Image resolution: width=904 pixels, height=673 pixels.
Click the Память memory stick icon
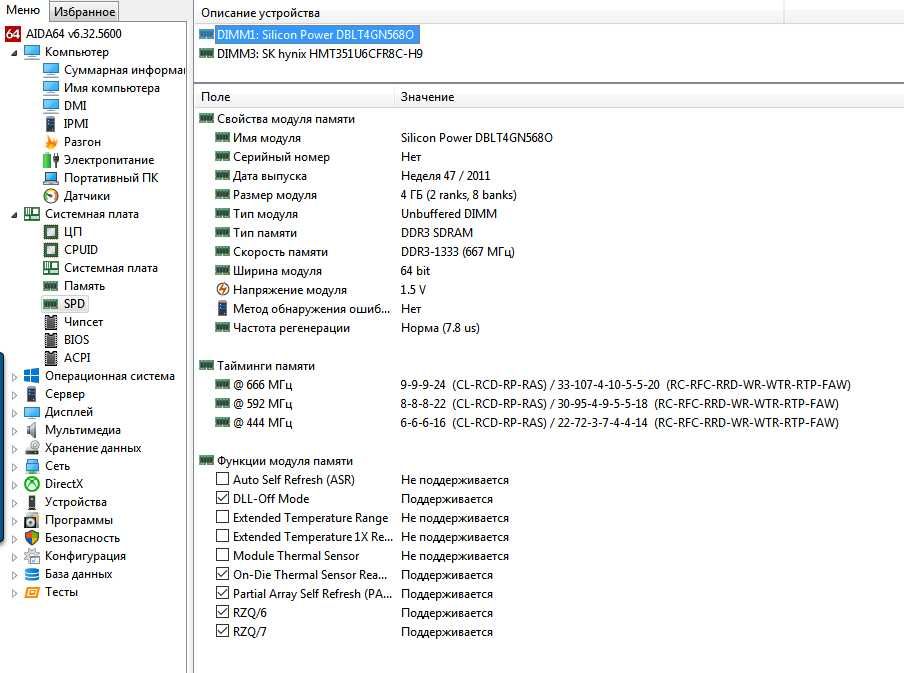tap(51, 285)
